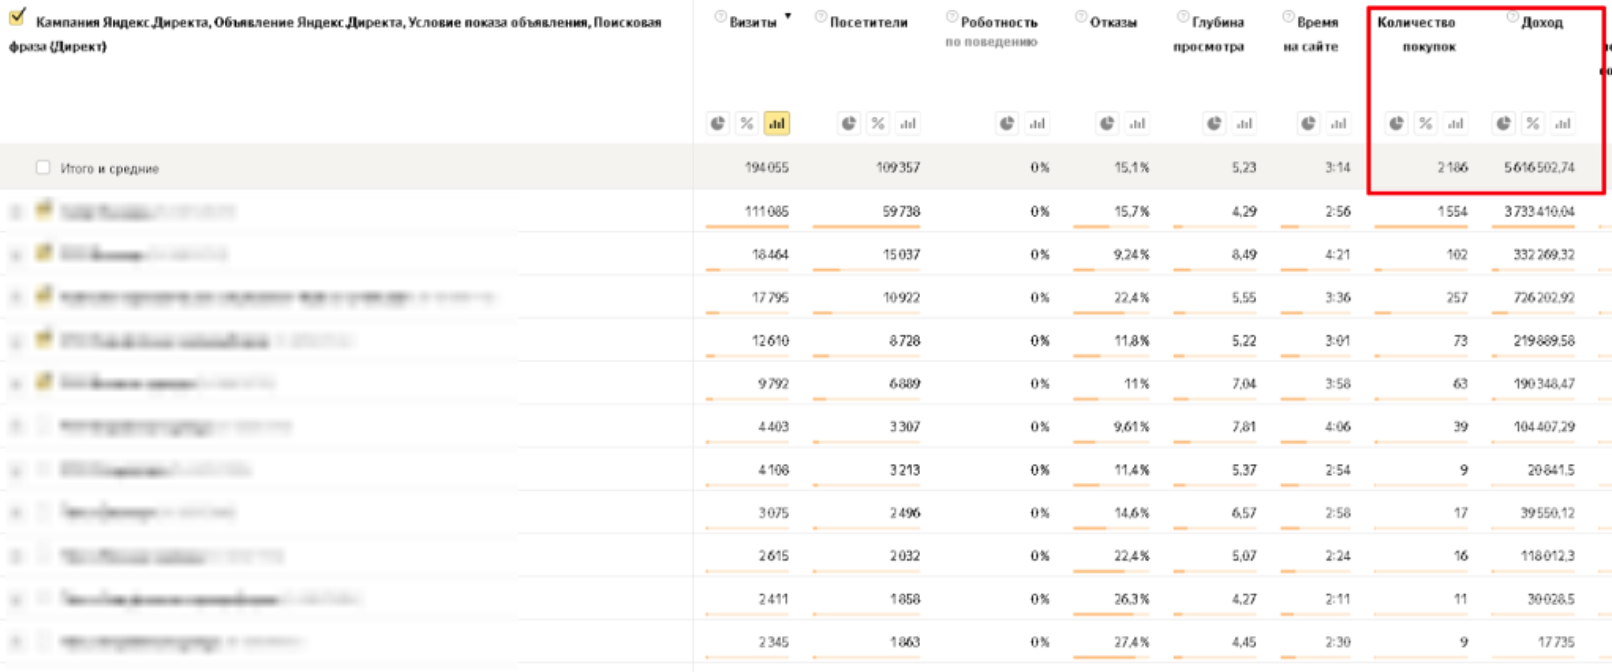Viewport: 1612px width, 672px height.
Task: Show pie chart for Отказы column
Action: [x=1107, y=123]
